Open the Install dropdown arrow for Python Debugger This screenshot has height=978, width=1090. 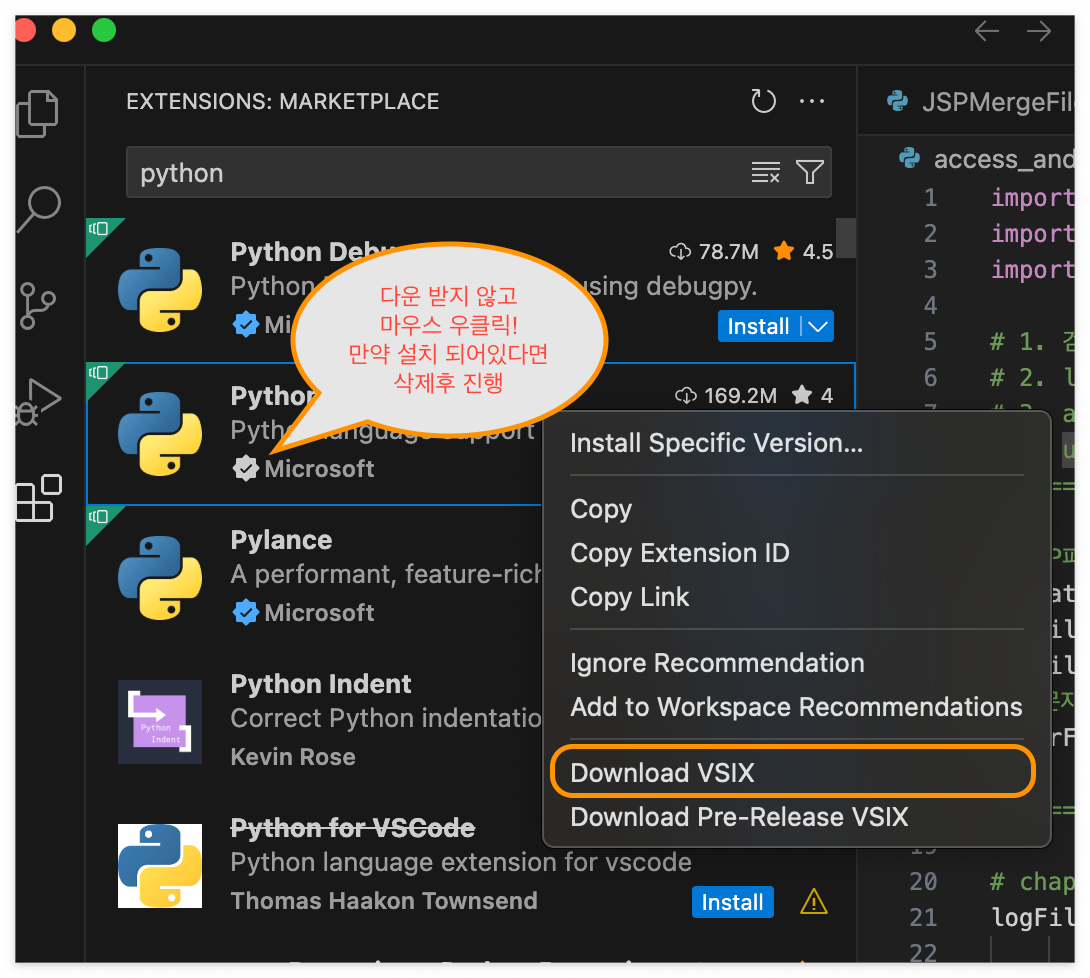pyautogui.click(x=818, y=326)
